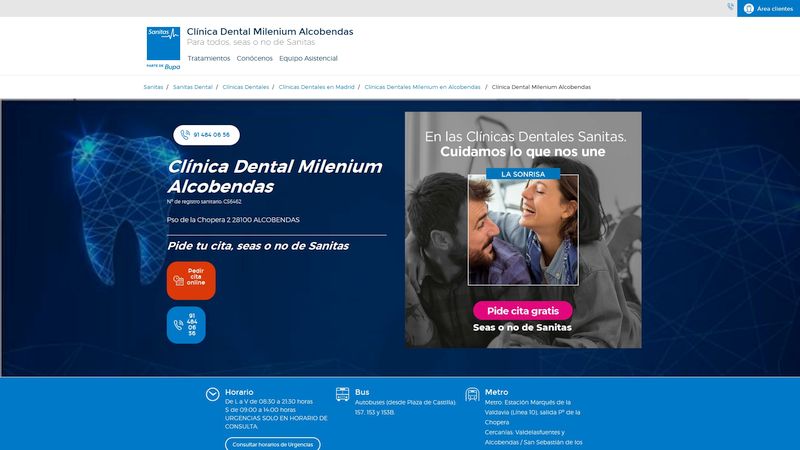This screenshot has height=450, width=800.
Task: Click the 'De L a V de 08:30 a 21:30 horas' text
Action: click(269, 402)
